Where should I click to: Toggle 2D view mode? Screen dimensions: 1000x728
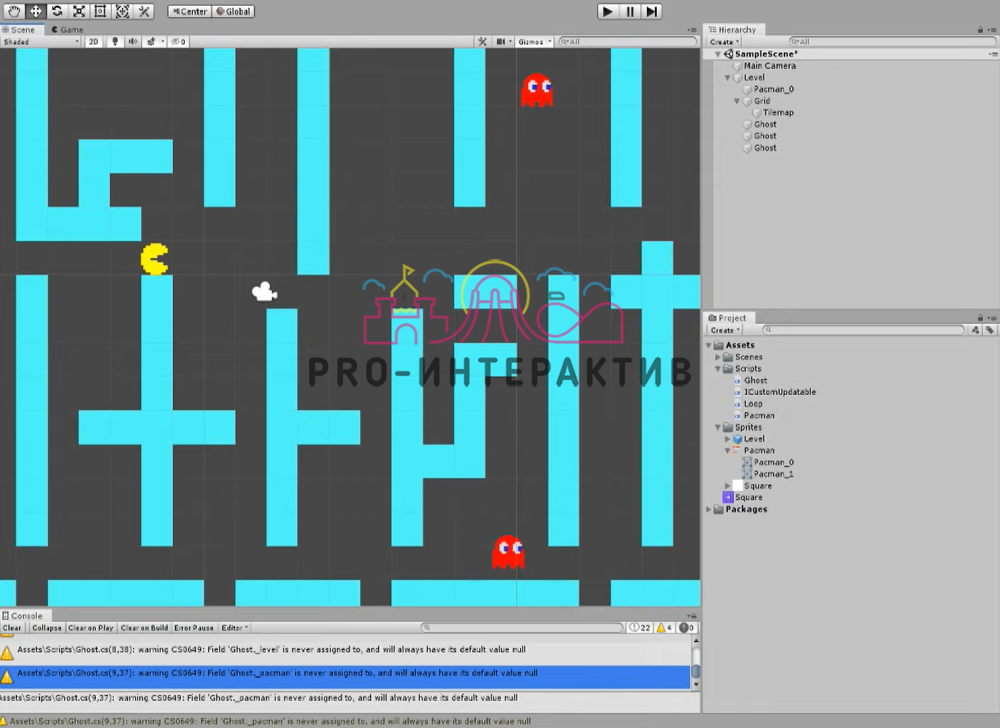[x=94, y=41]
